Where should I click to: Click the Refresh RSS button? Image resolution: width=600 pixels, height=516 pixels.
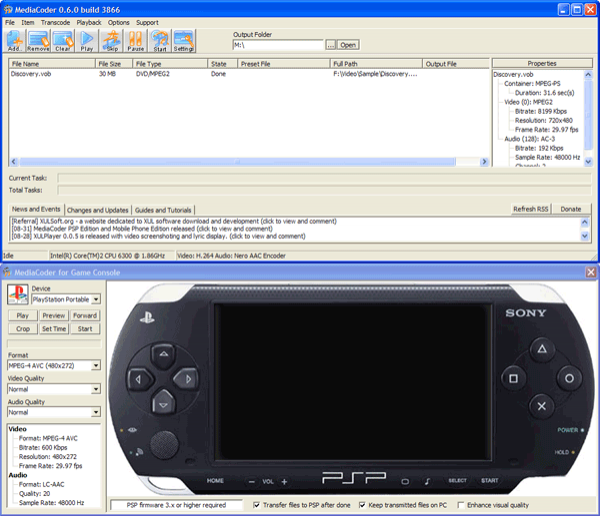pyautogui.click(x=531, y=209)
